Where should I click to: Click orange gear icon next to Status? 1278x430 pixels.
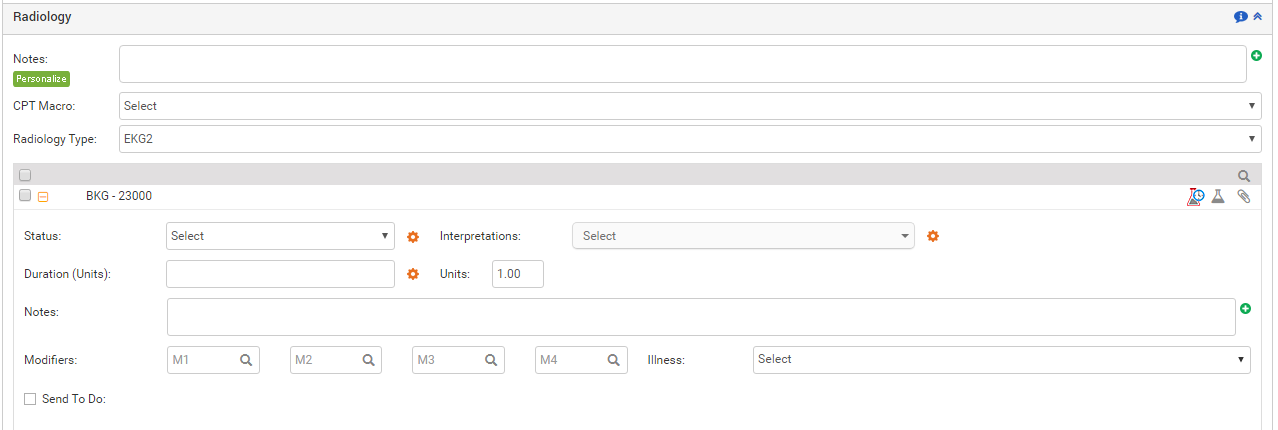(x=413, y=237)
